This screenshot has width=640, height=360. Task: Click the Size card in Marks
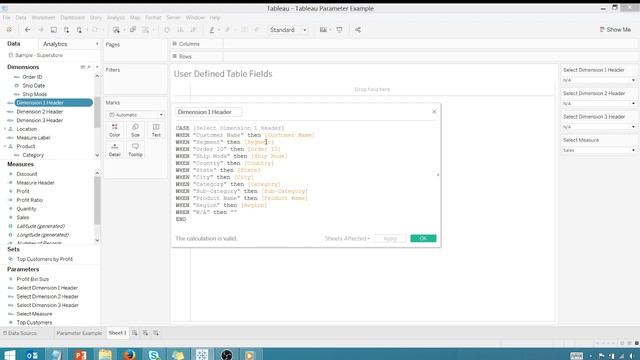click(x=136, y=131)
